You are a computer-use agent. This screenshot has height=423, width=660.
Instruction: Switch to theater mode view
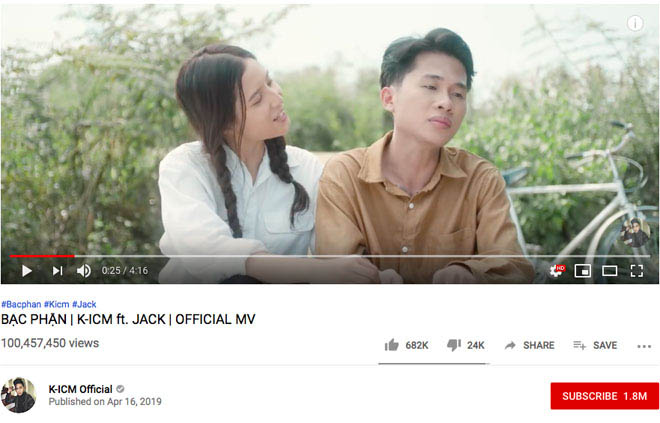click(609, 271)
